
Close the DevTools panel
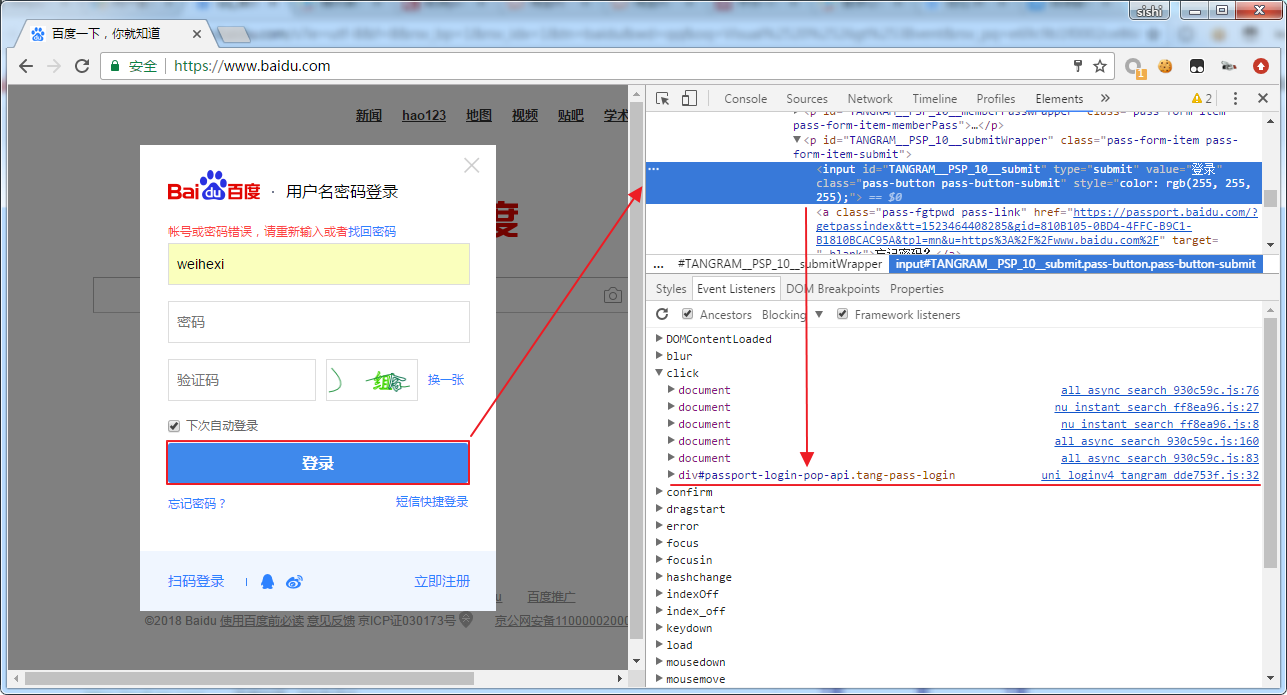[x=1263, y=98]
